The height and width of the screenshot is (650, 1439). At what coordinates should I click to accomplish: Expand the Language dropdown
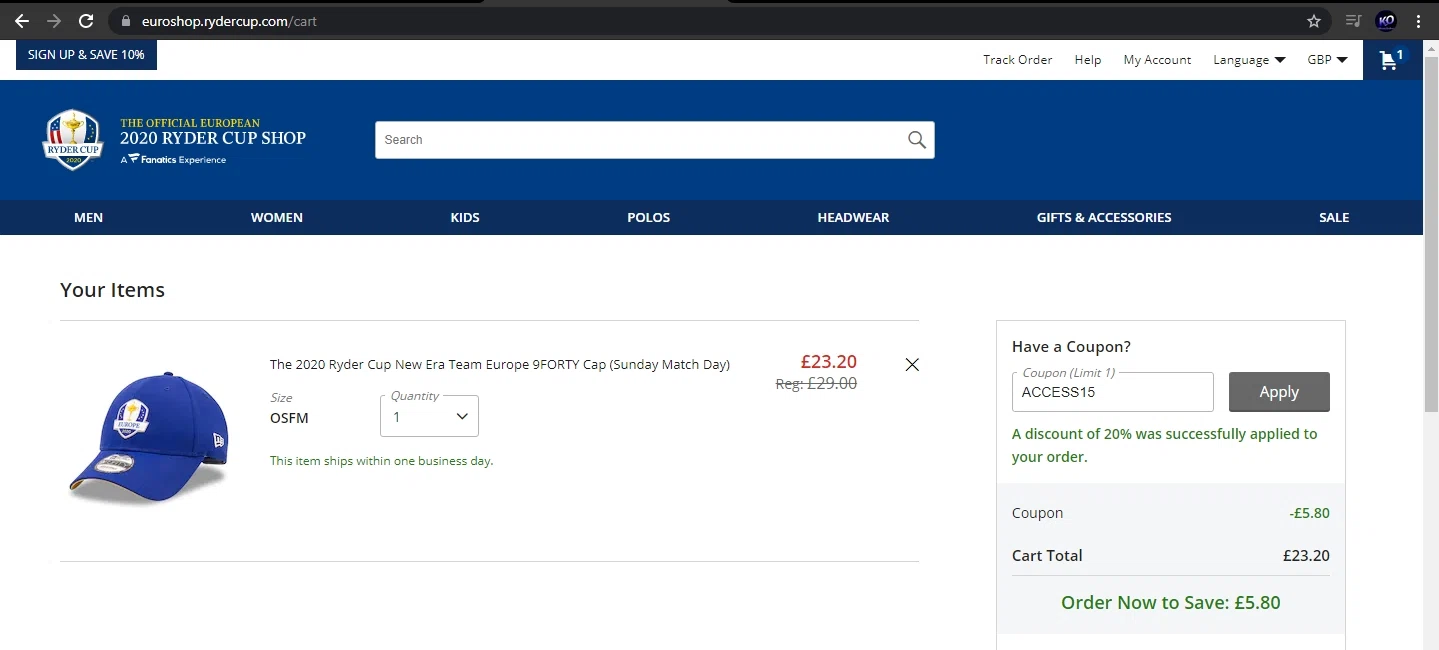tap(1249, 60)
